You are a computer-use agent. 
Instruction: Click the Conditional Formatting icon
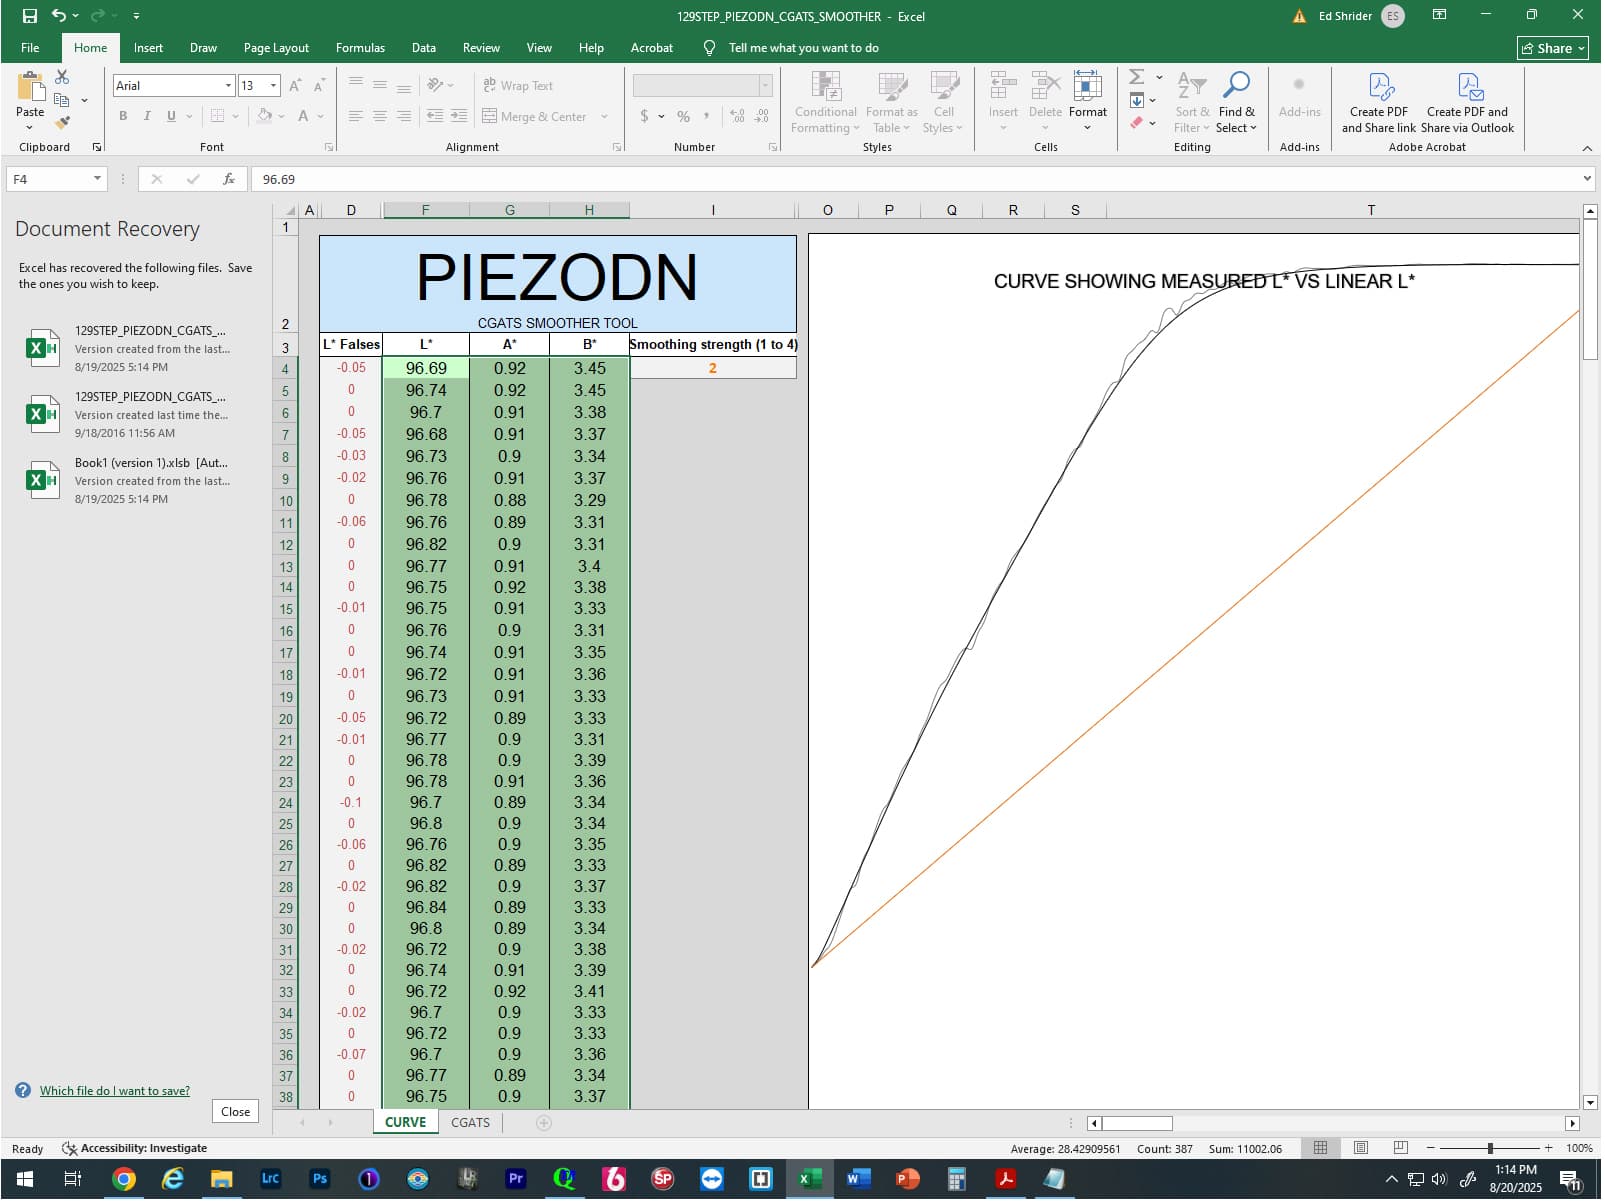tap(827, 87)
